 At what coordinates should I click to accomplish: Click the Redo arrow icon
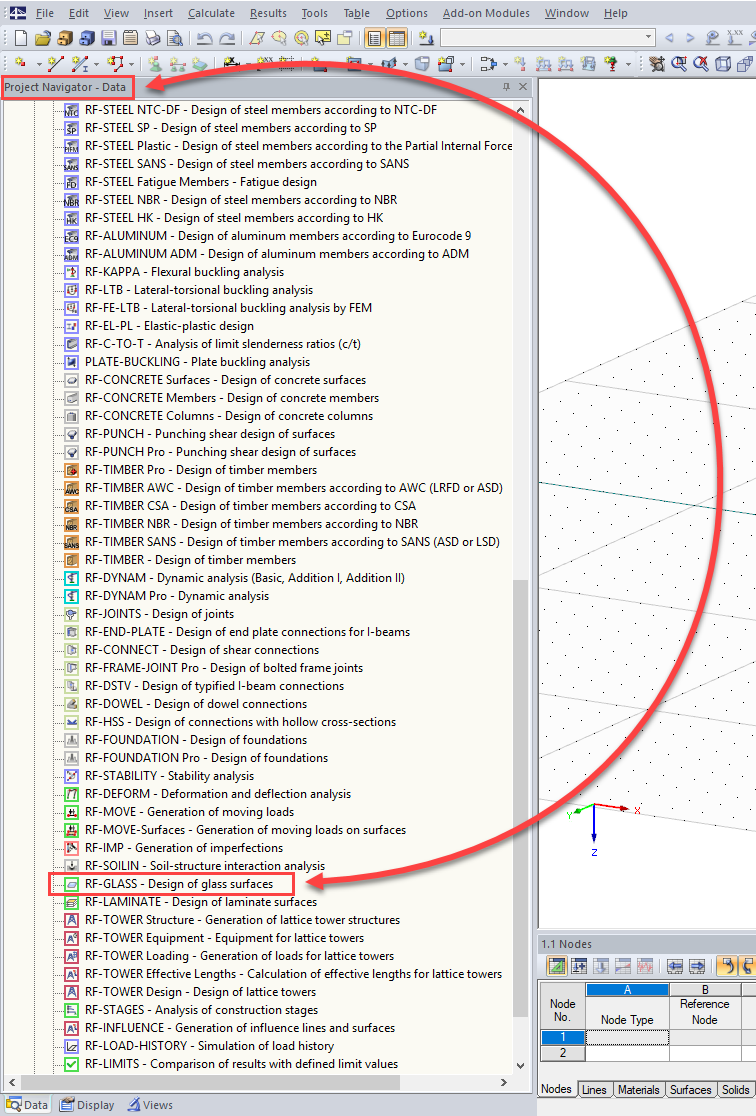(x=227, y=38)
